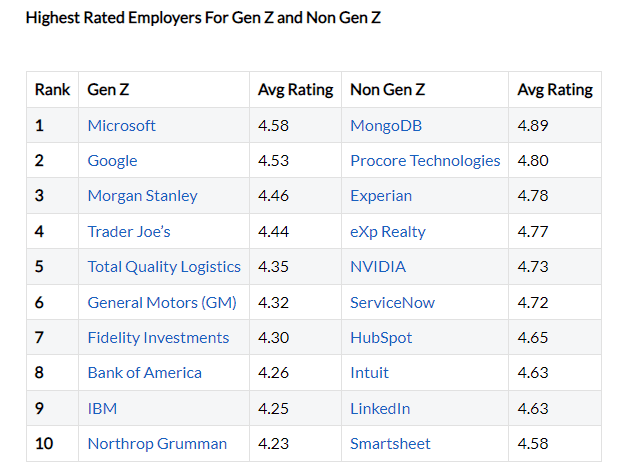This screenshot has width=636, height=470.
Task: Open the LinkedIn employer link
Action: [x=380, y=408]
